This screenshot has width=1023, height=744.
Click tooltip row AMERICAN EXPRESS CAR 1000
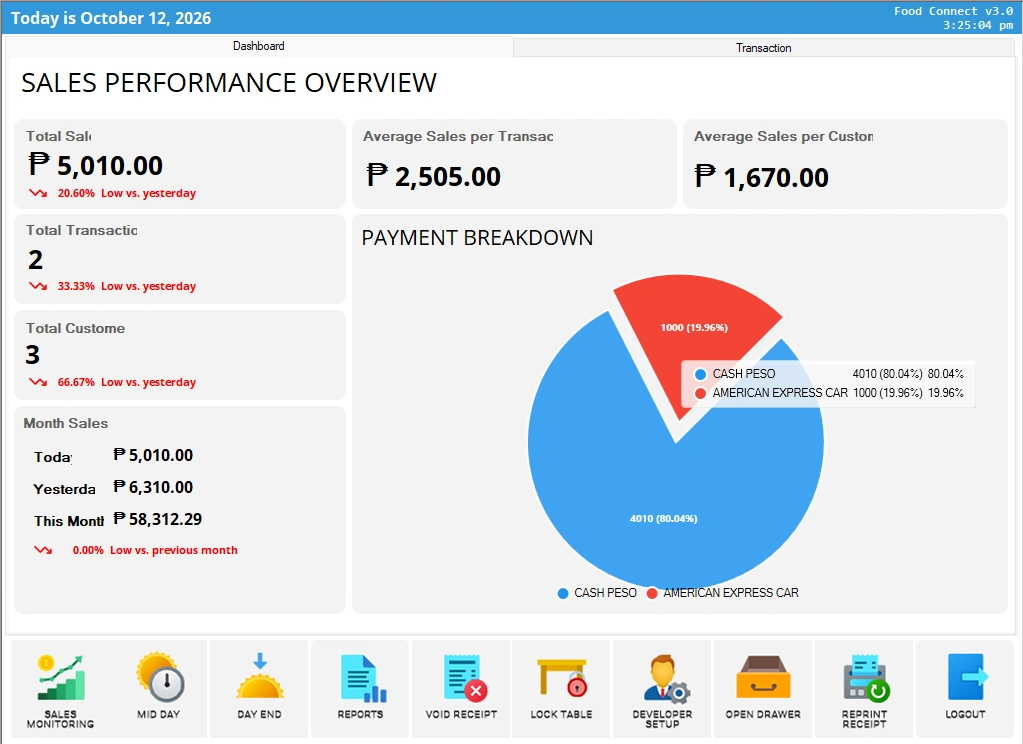coord(829,393)
